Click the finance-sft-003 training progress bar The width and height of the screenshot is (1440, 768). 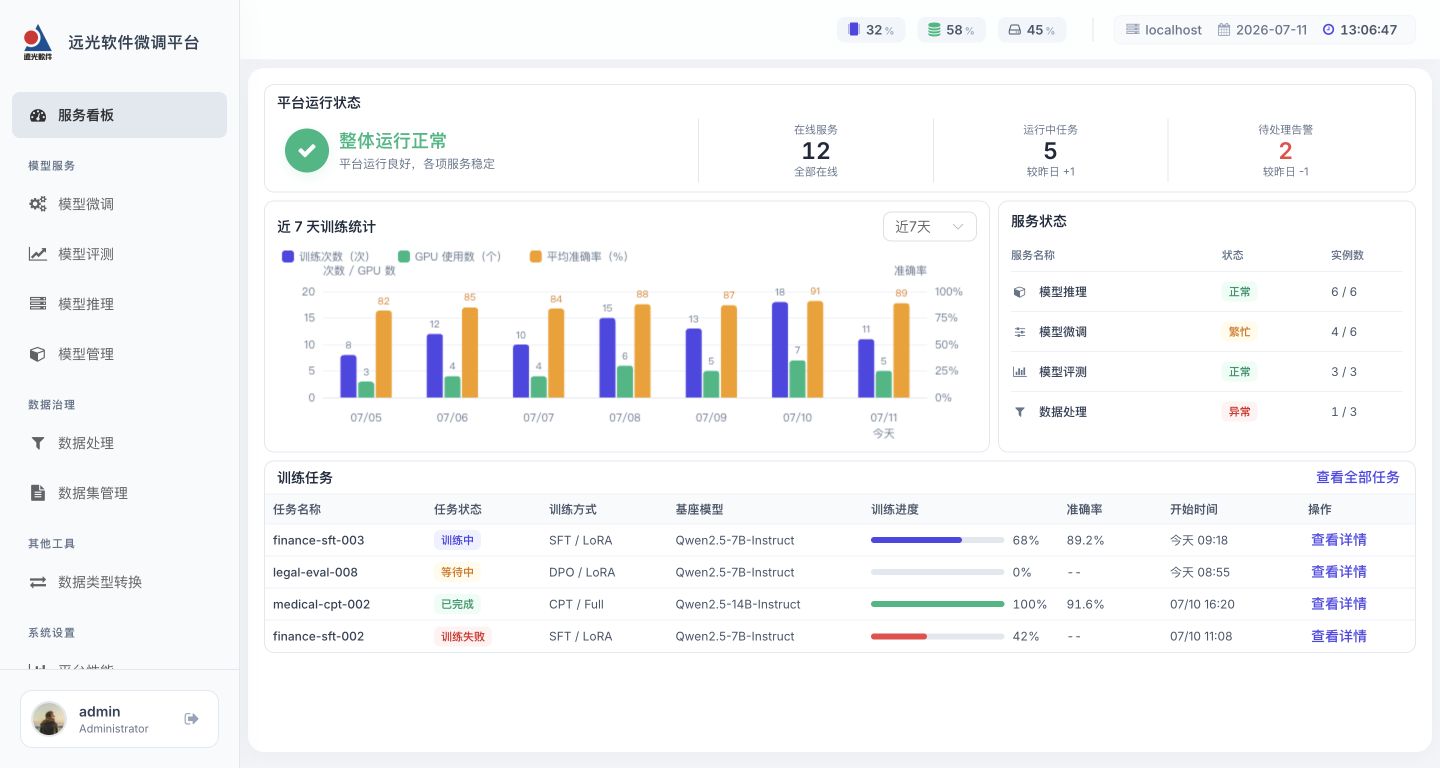tap(937, 540)
